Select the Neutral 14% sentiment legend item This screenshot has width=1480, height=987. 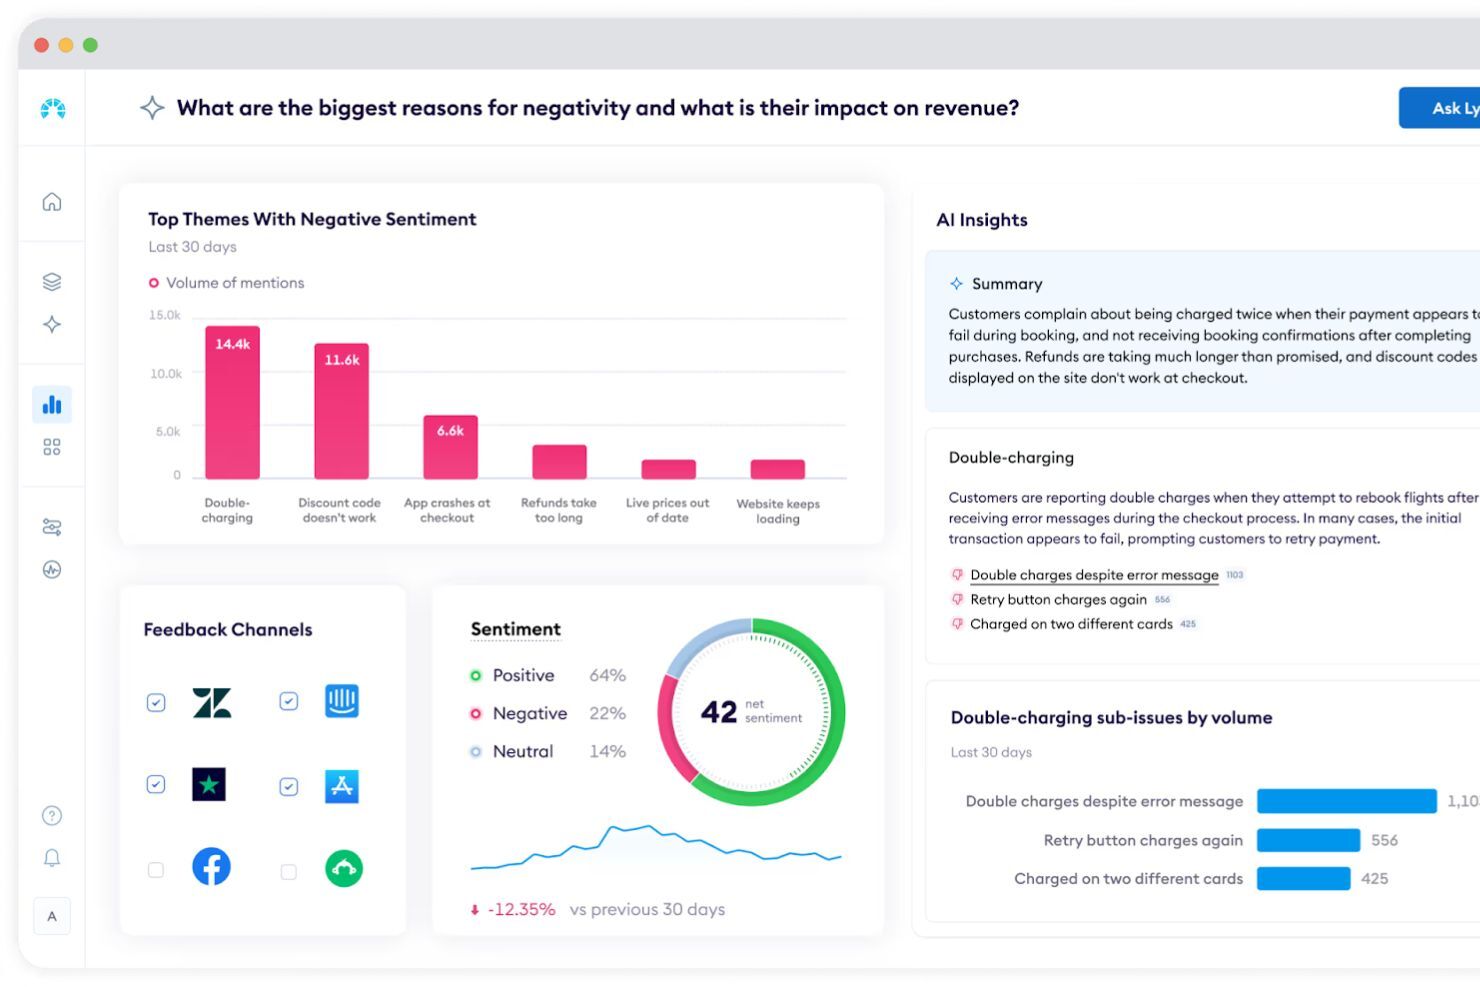point(548,751)
